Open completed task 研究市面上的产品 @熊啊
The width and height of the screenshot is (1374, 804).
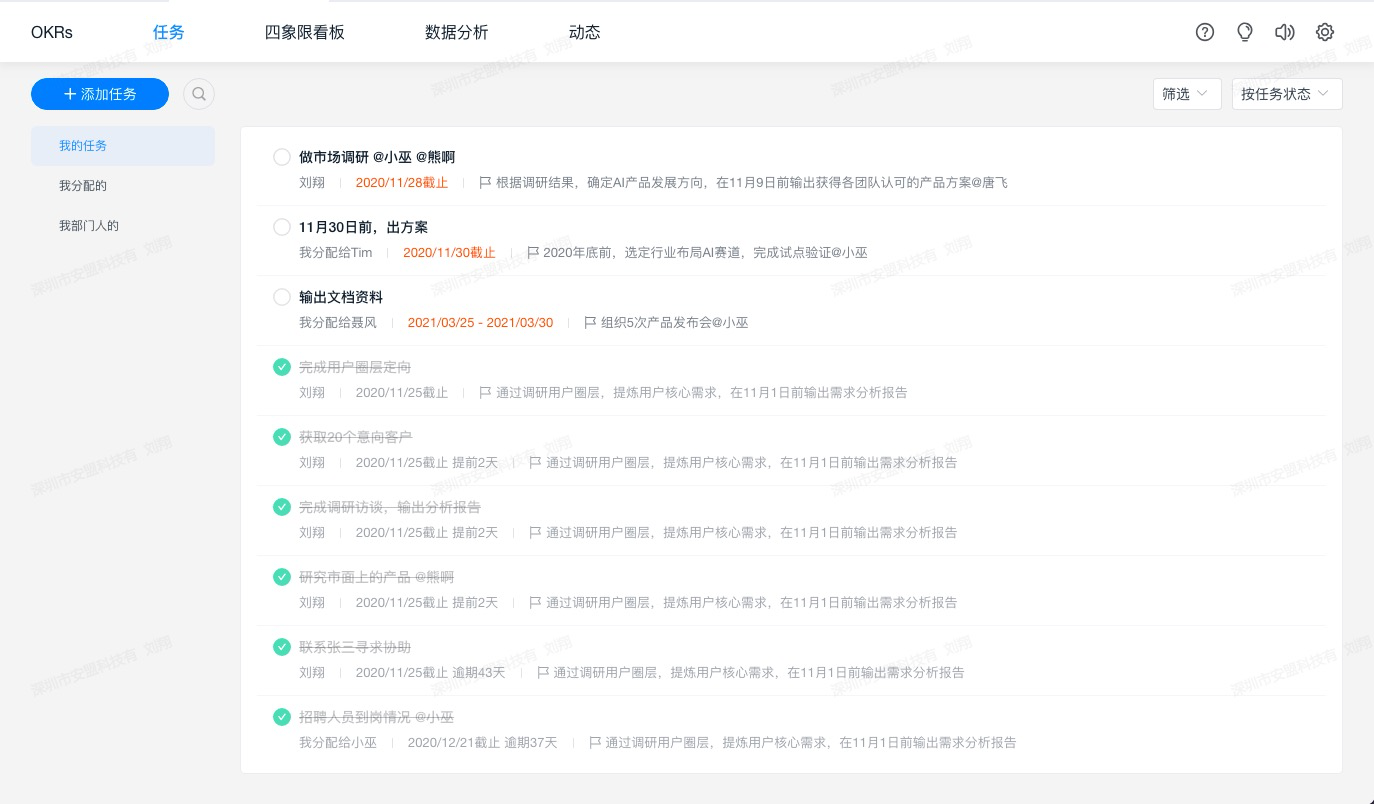pos(376,577)
